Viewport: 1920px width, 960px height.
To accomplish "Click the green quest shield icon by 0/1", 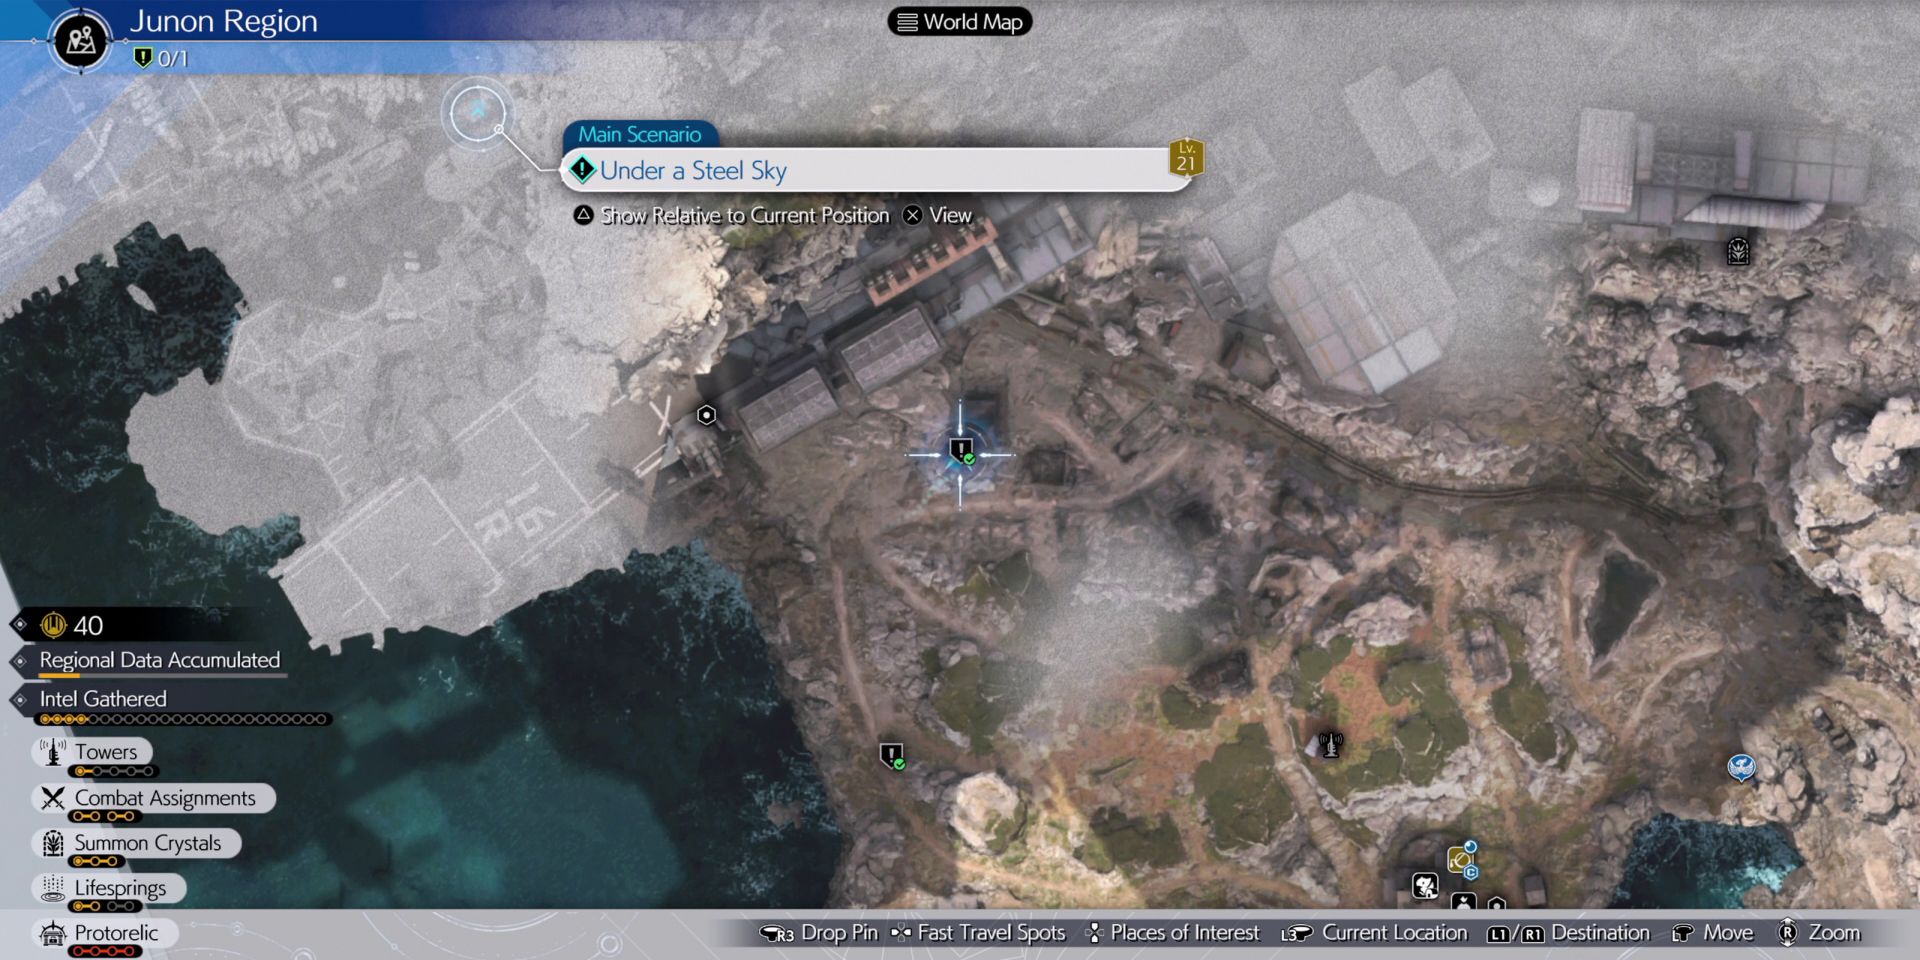I will tap(143, 57).
